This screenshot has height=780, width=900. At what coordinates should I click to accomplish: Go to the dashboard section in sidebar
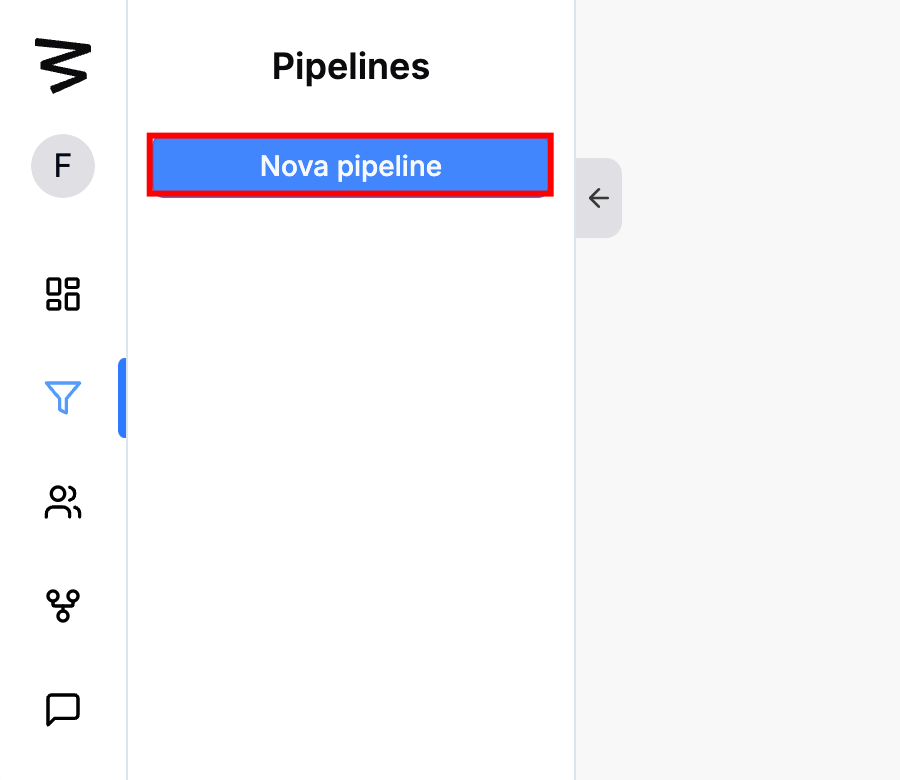pos(62,294)
